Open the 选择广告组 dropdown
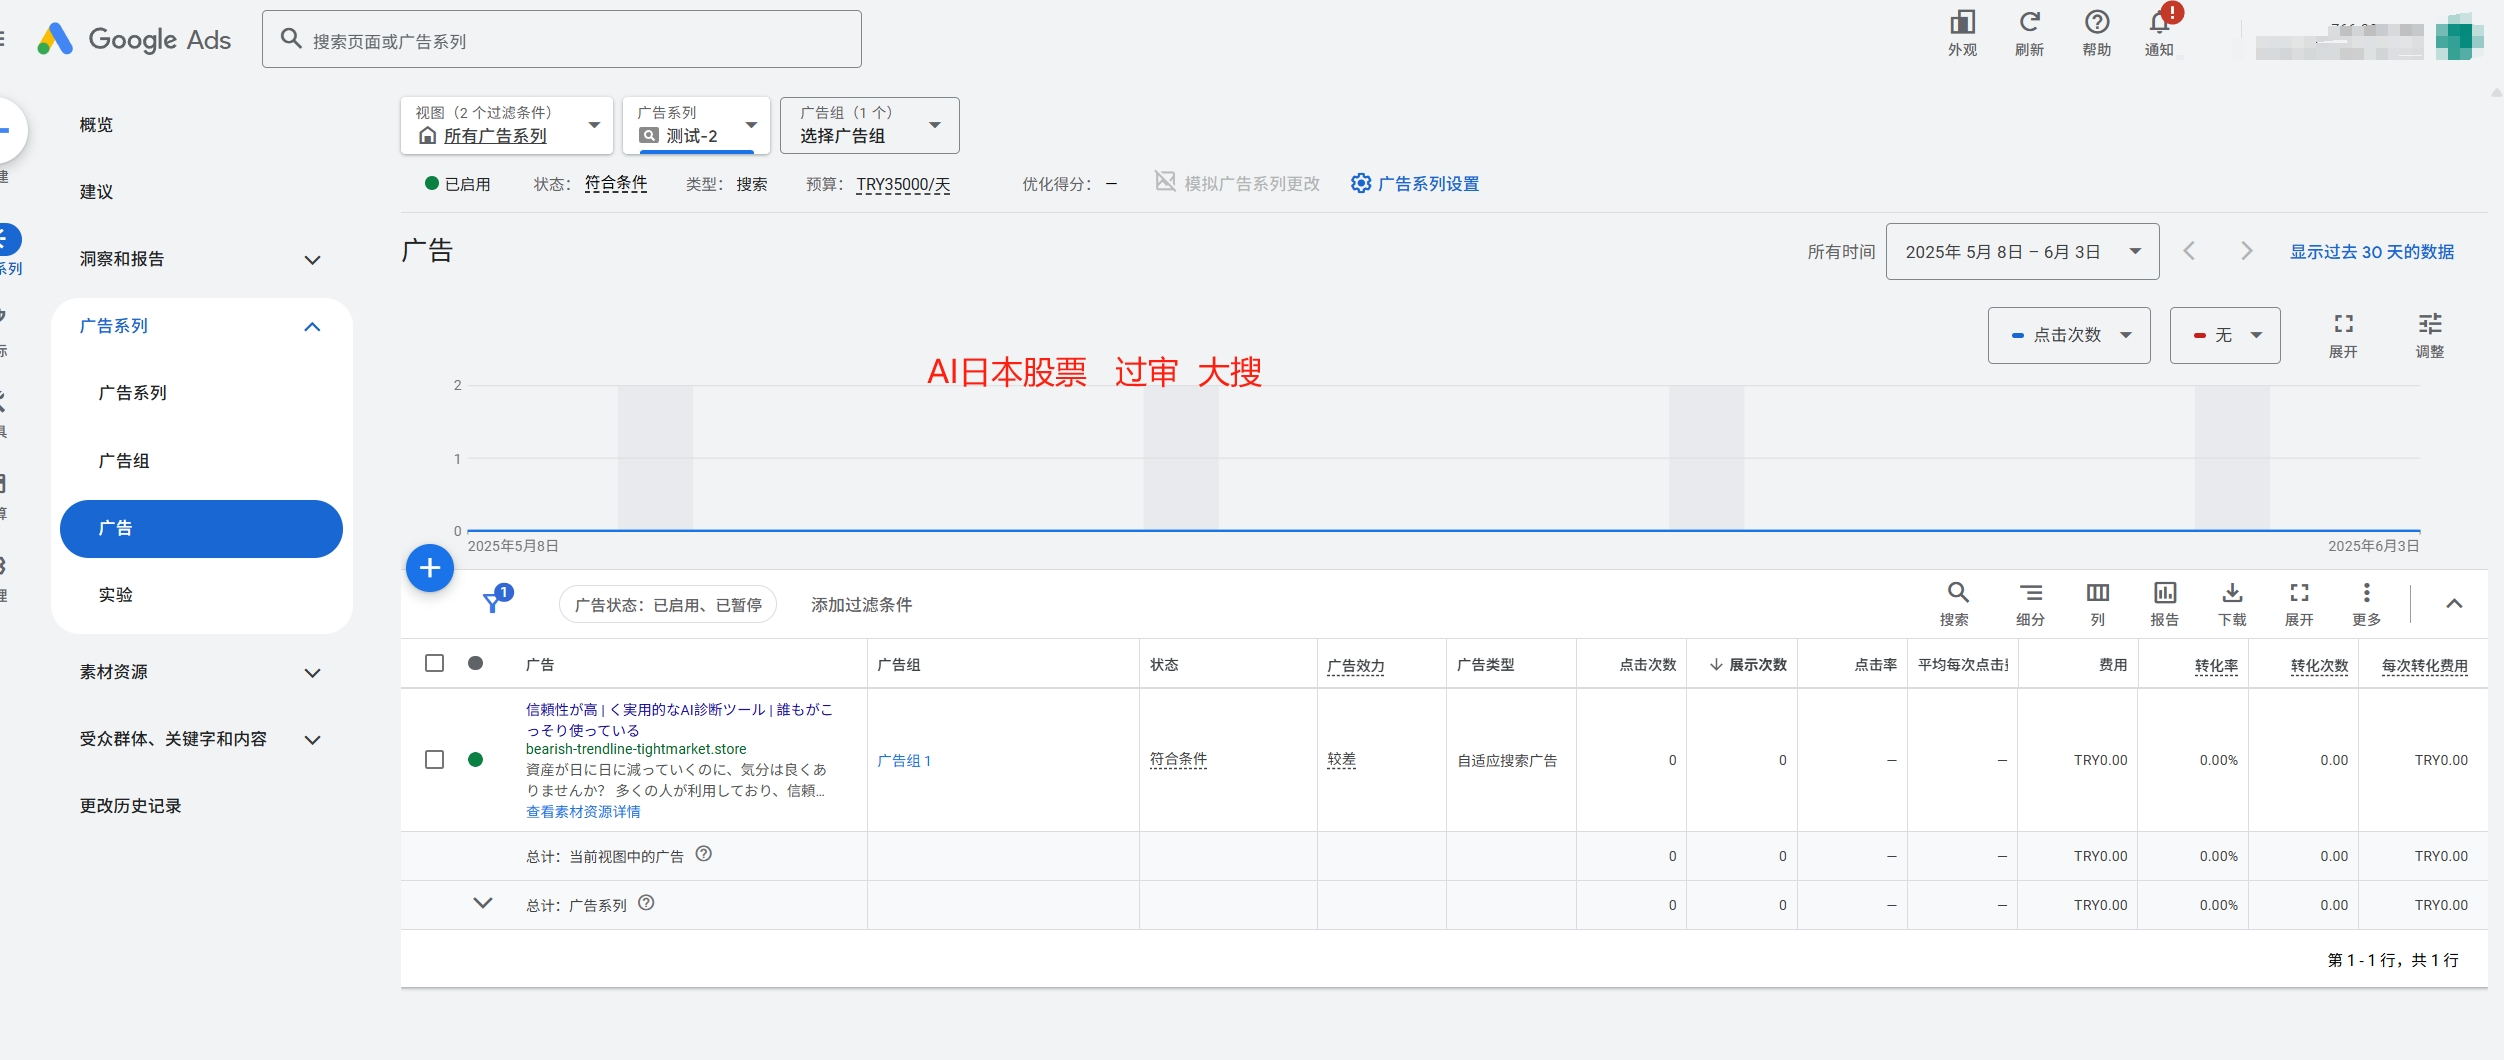Screen dimensions: 2504x1060 (869, 125)
